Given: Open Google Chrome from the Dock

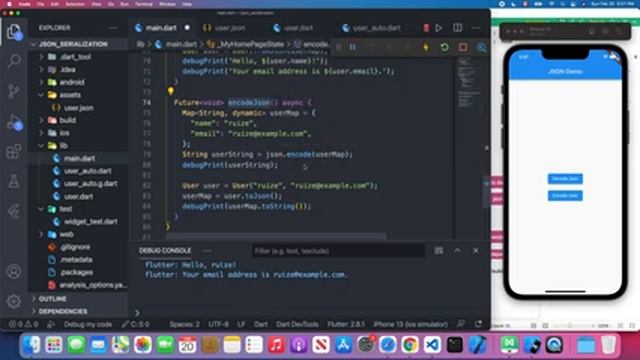Looking at the screenshot, I should (x=409, y=345).
